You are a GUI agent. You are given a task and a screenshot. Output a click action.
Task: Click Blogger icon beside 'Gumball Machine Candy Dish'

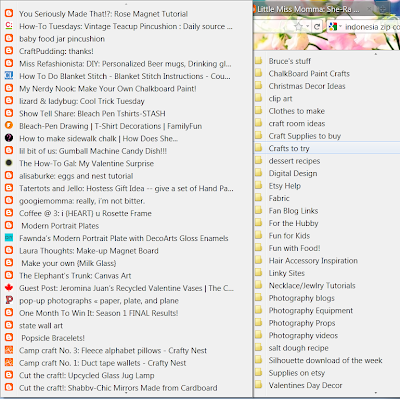(9, 150)
